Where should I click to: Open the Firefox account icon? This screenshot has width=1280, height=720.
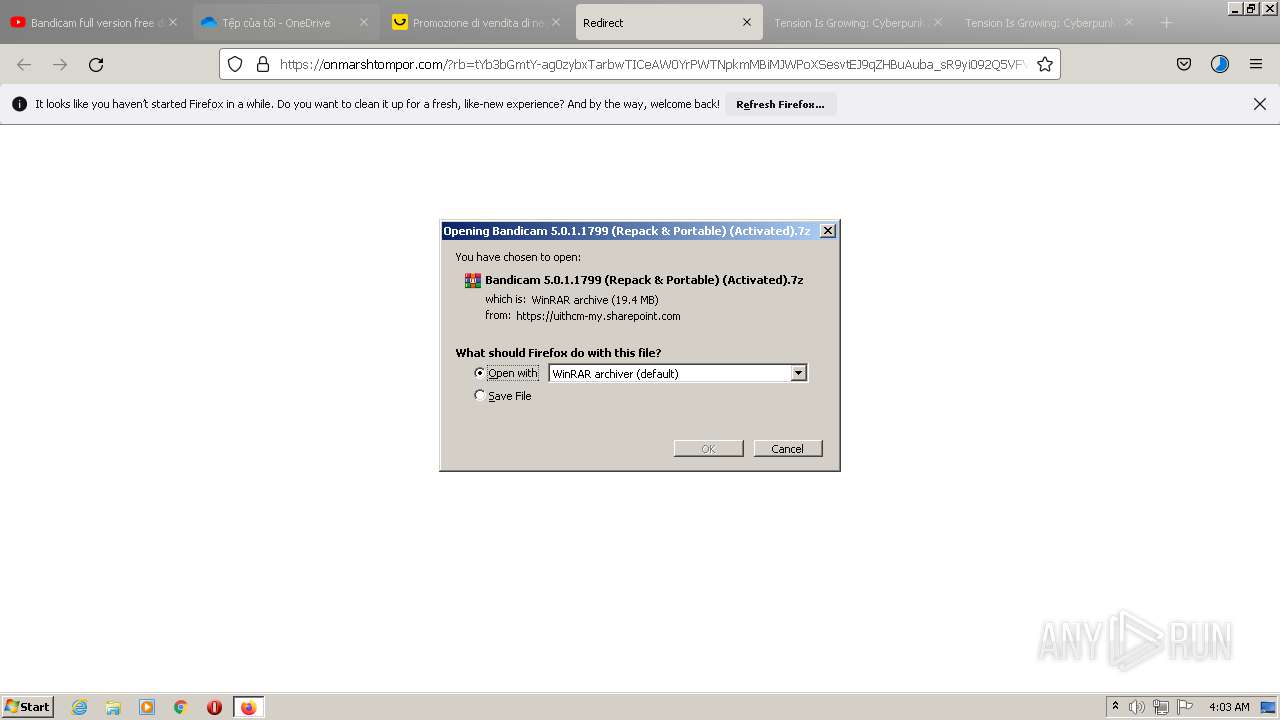click(x=1220, y=64)
